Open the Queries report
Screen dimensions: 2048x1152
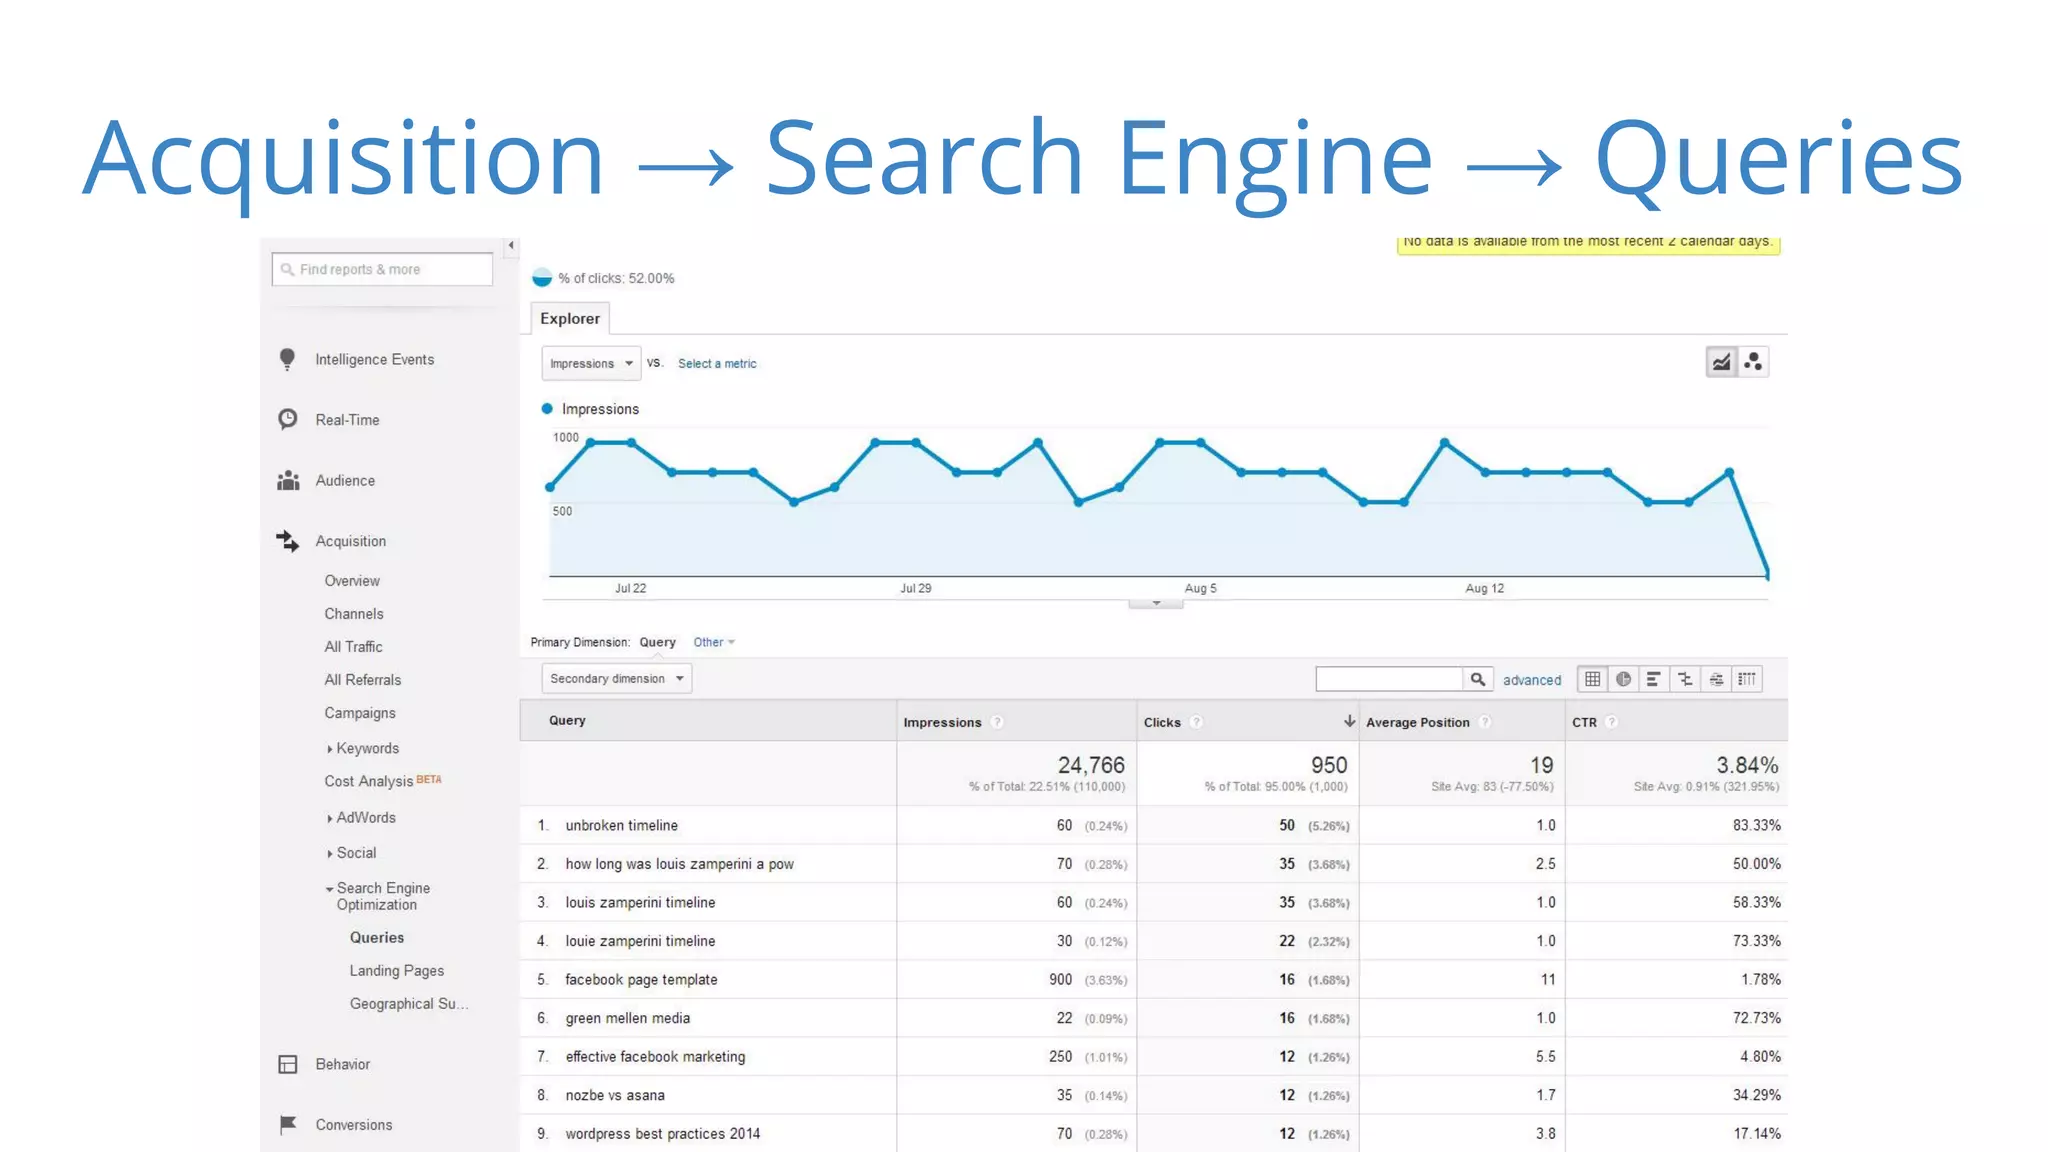pyautogui.click(x=377, y=937)
